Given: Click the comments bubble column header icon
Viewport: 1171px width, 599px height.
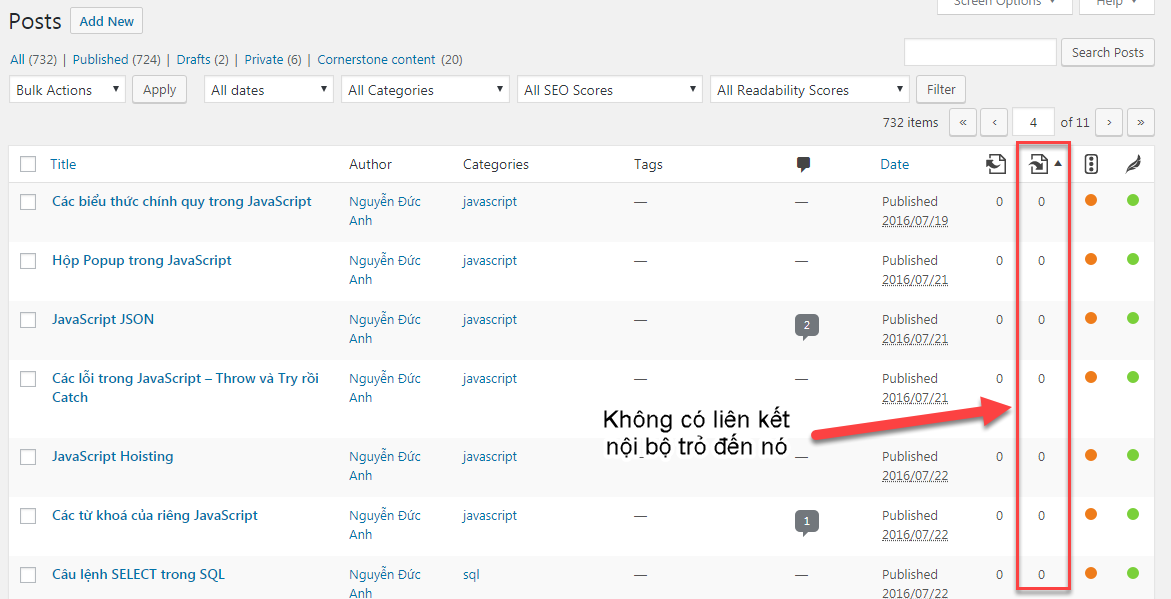Looking at the screenshot, I should point(802,165).
